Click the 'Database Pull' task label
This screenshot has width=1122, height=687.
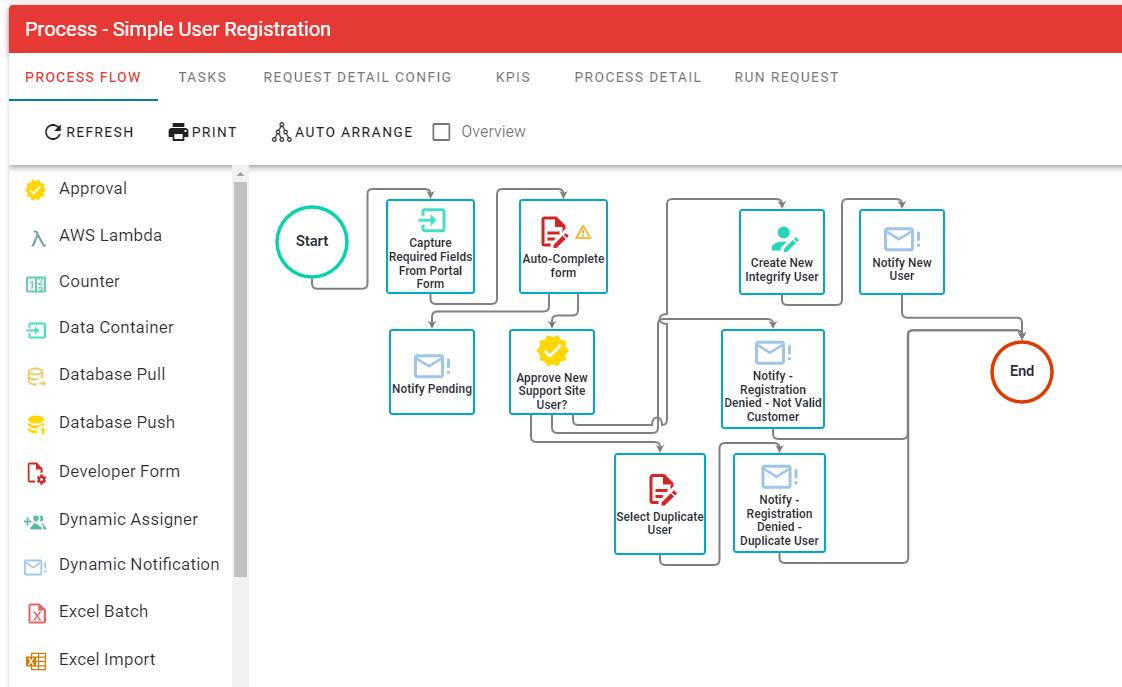coord(112,374)
